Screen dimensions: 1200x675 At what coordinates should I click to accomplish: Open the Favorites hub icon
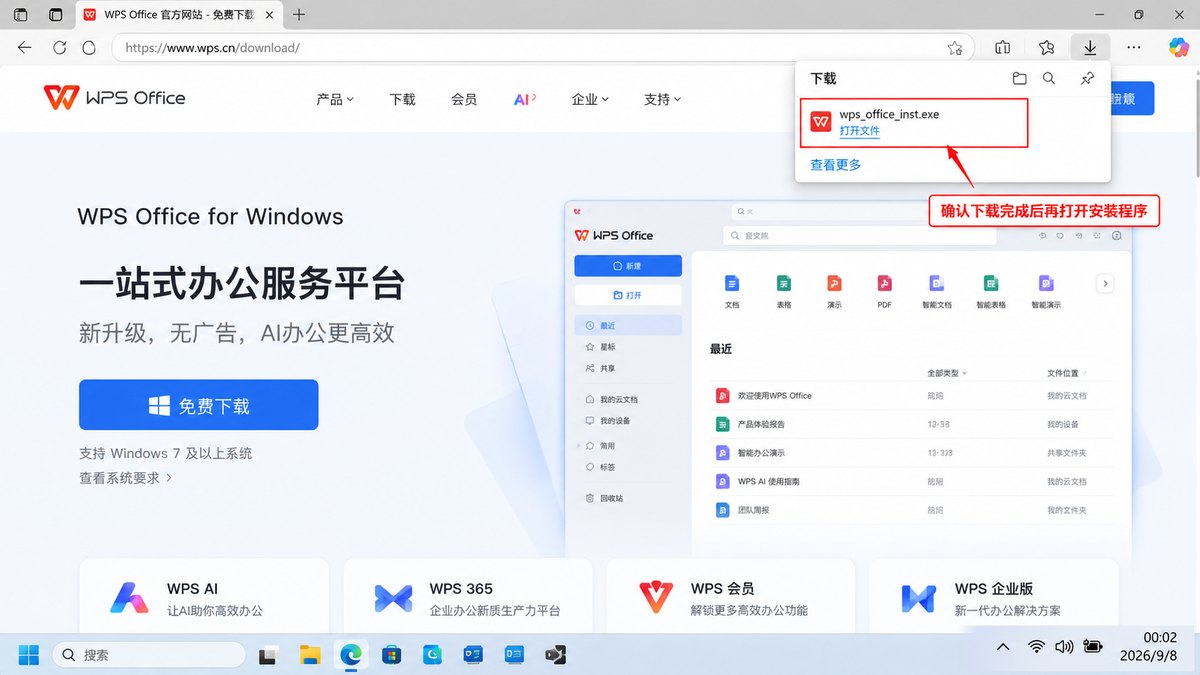(x=1046, y=47)
